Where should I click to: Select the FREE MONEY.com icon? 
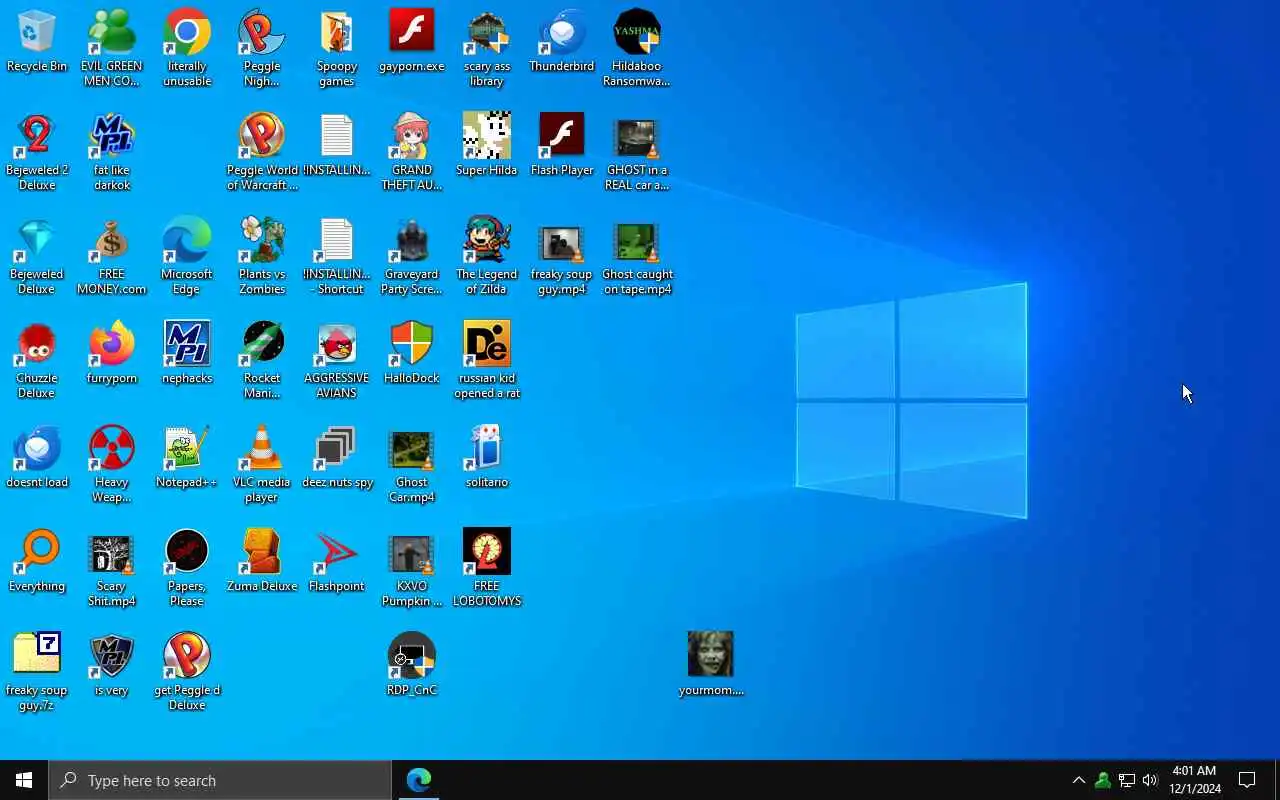click(112, 241)
